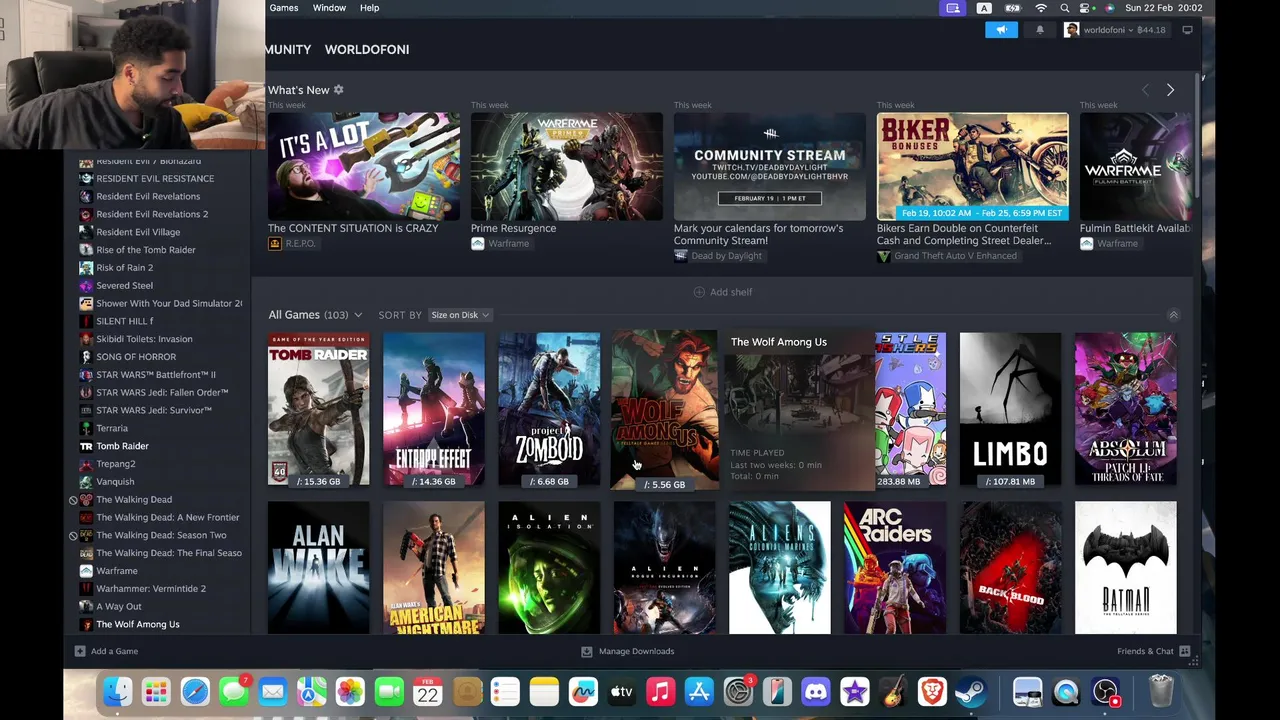The image size is (1280, 720).
Task: Go to next What's New items
Action: [x=1170, y=90]
